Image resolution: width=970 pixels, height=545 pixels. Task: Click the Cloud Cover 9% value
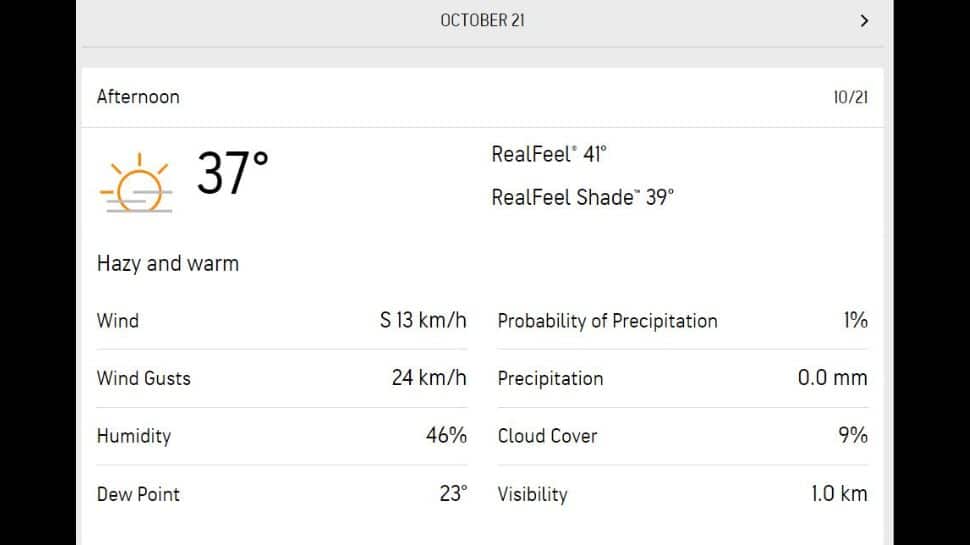pos(853,436)
